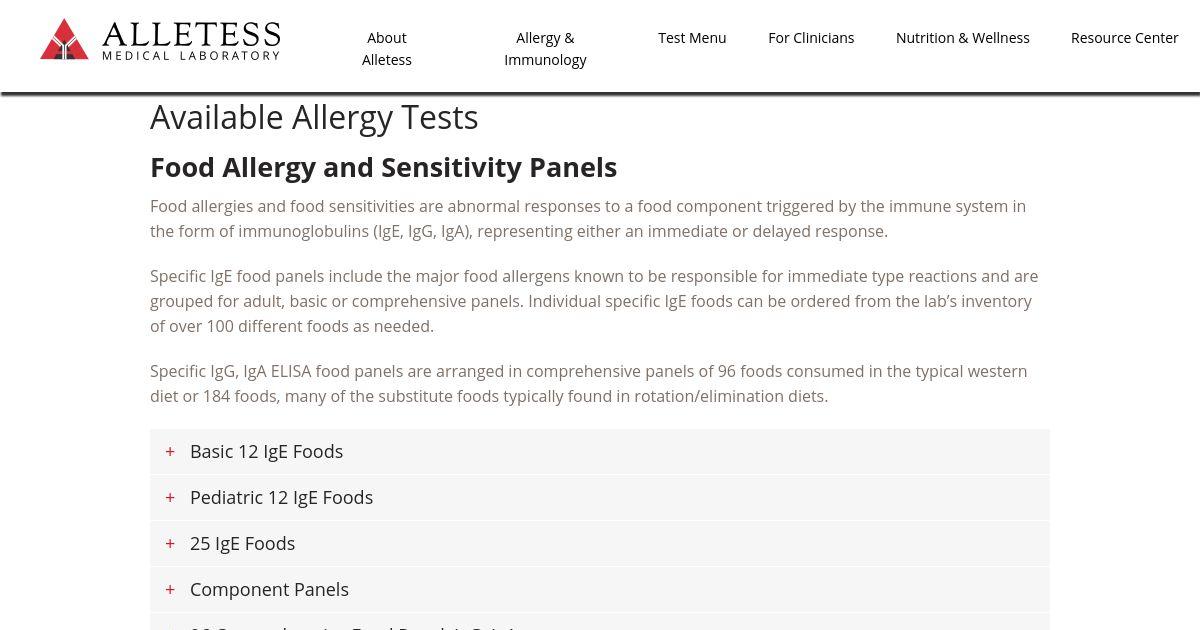This screenshot has width=1200, height=630.
Task: Open the About Alletess menu
Action: (387, 49)
